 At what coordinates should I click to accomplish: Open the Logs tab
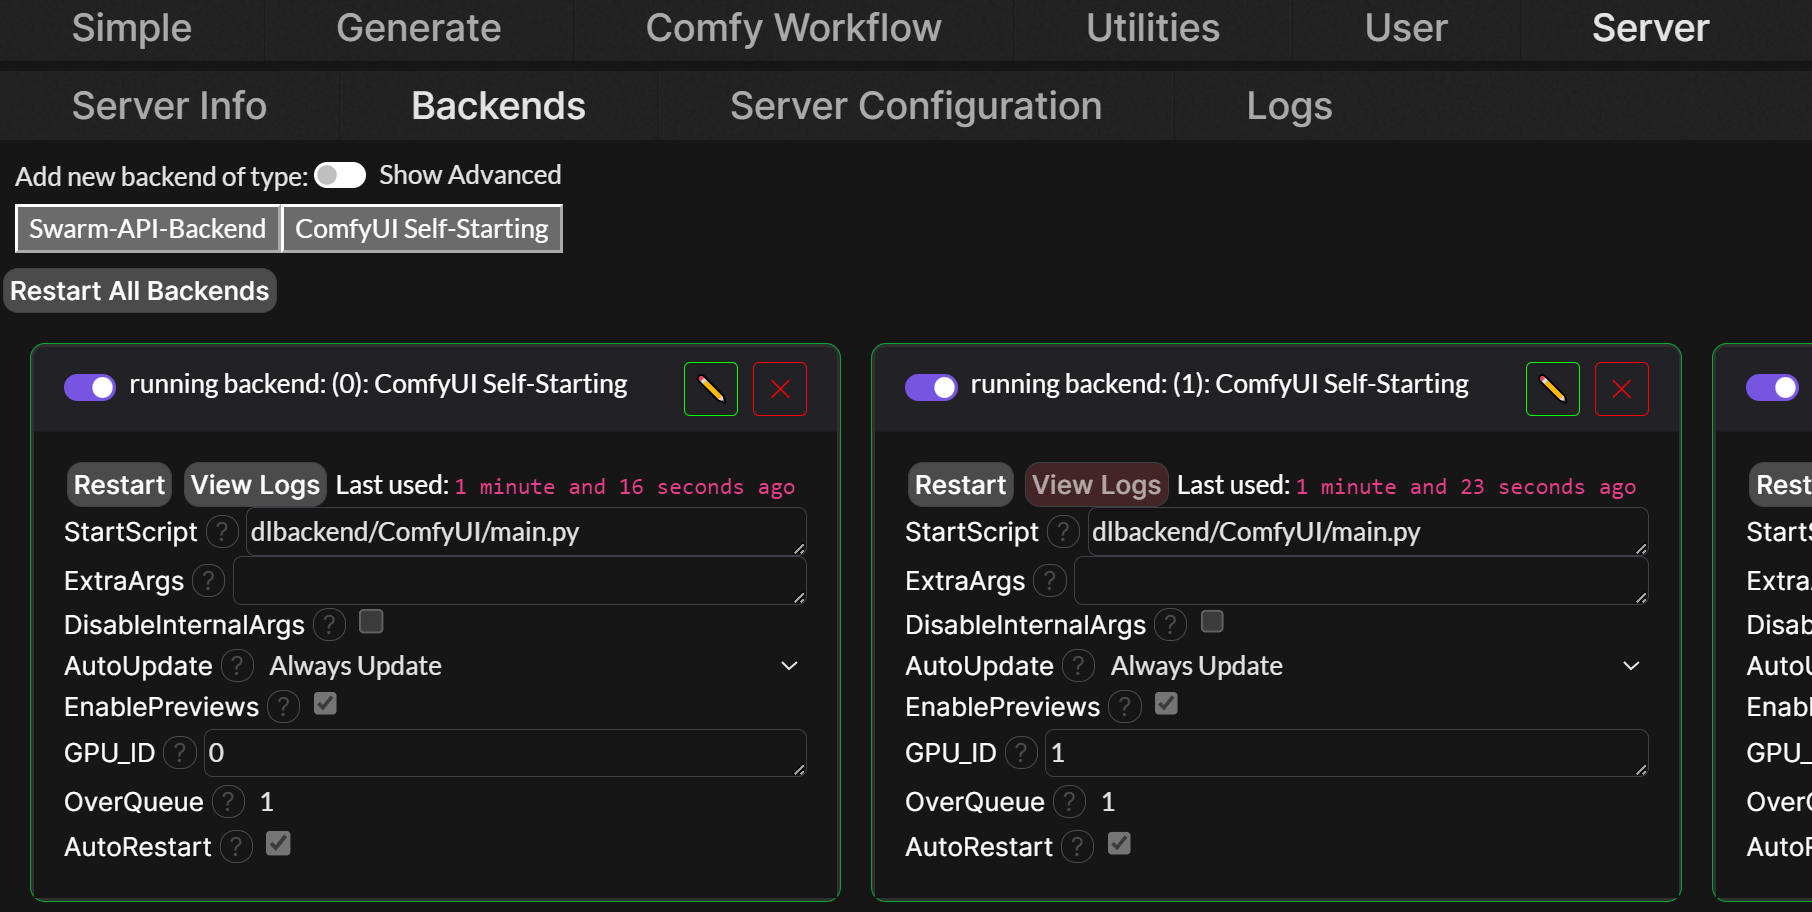point(1288,106)
